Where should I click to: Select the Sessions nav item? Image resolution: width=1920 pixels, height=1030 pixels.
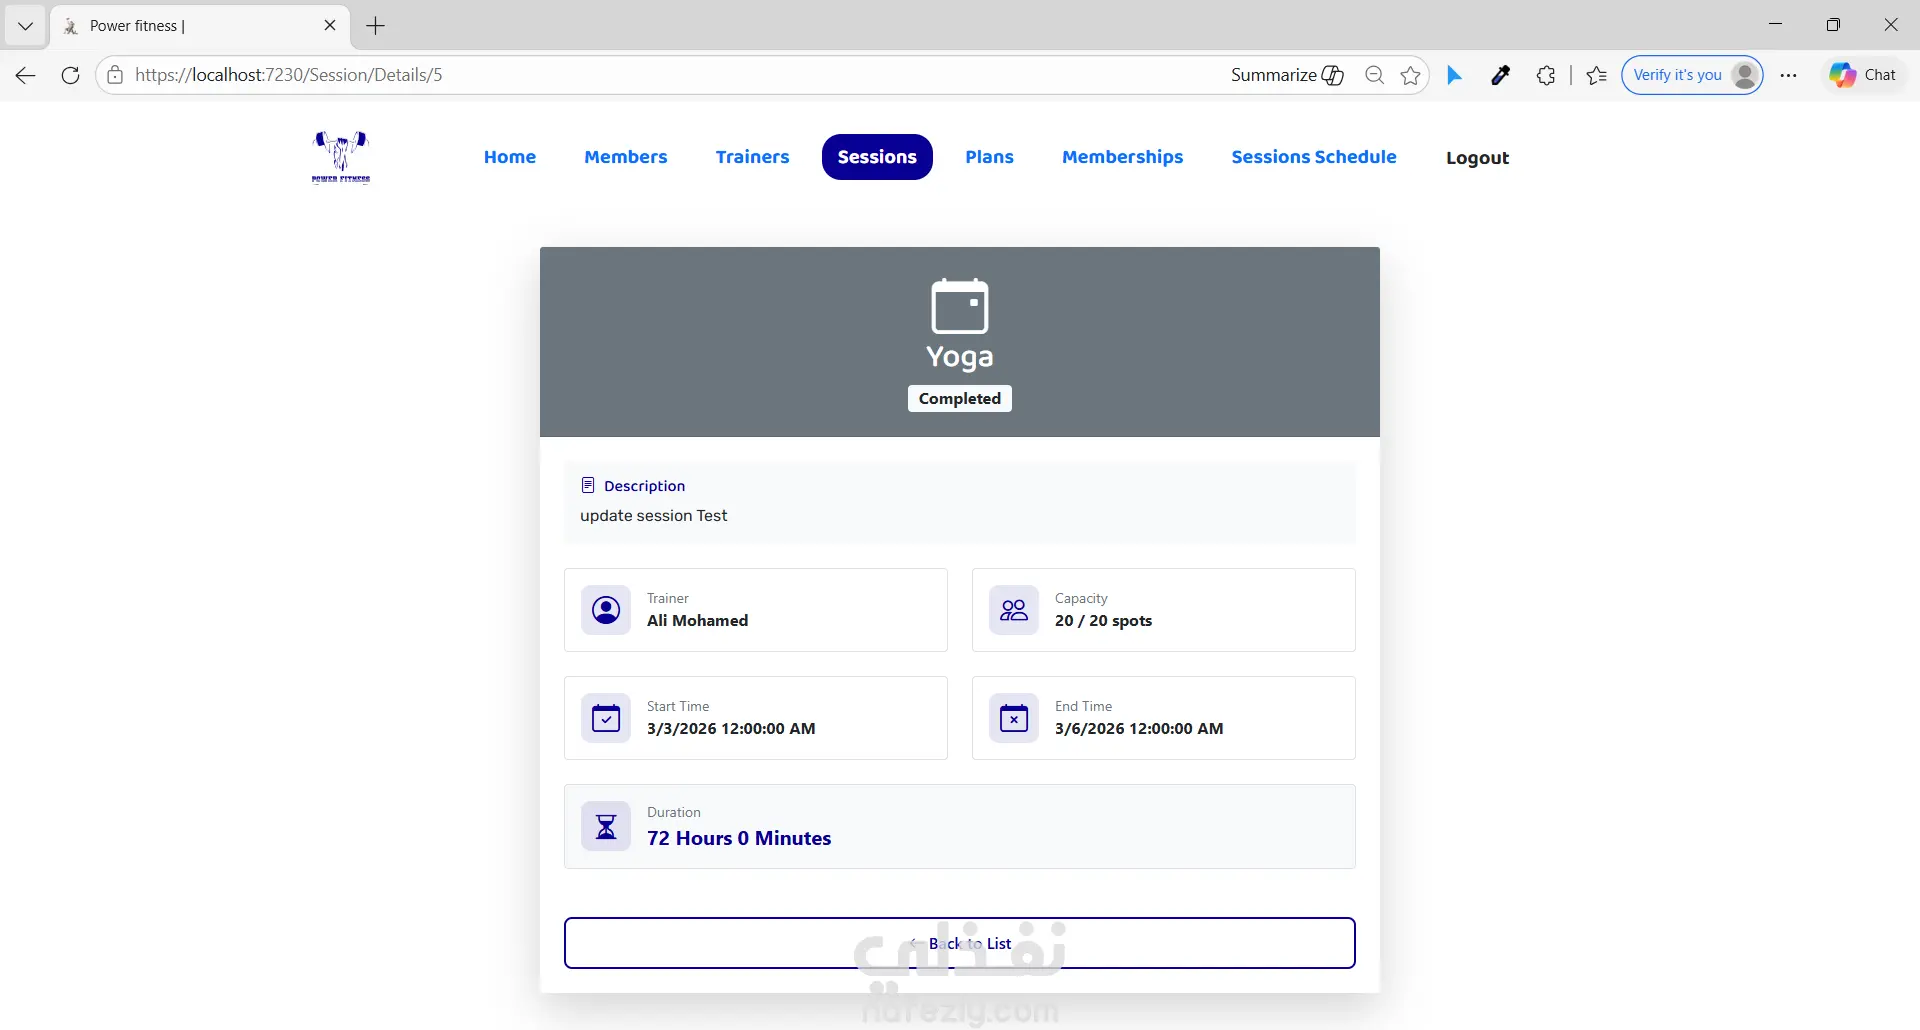pyautogui.click(x=877, y=157)
